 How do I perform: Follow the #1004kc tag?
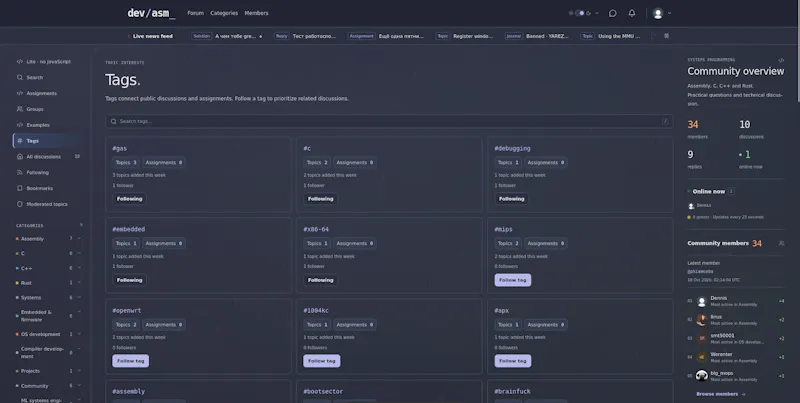pos(321,361)
